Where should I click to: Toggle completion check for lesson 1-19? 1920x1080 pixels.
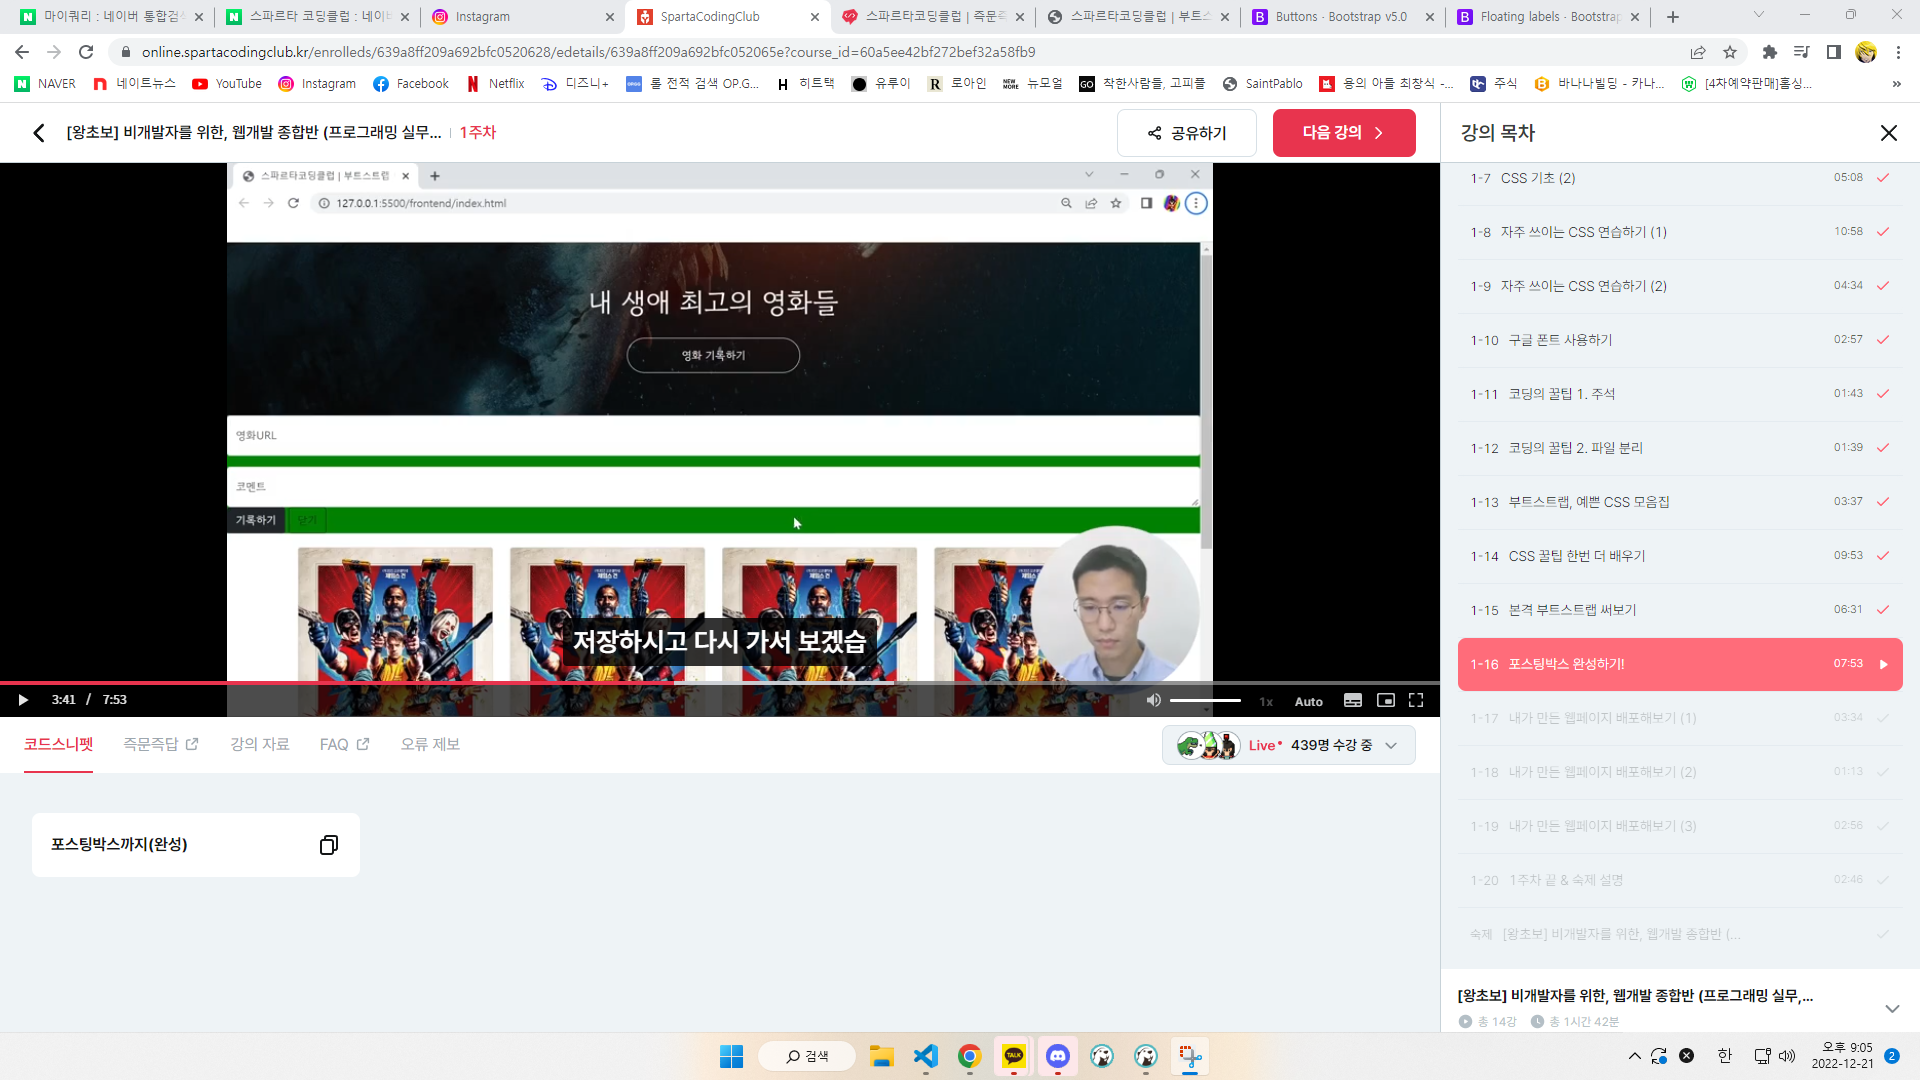(x=1882, y=826)
